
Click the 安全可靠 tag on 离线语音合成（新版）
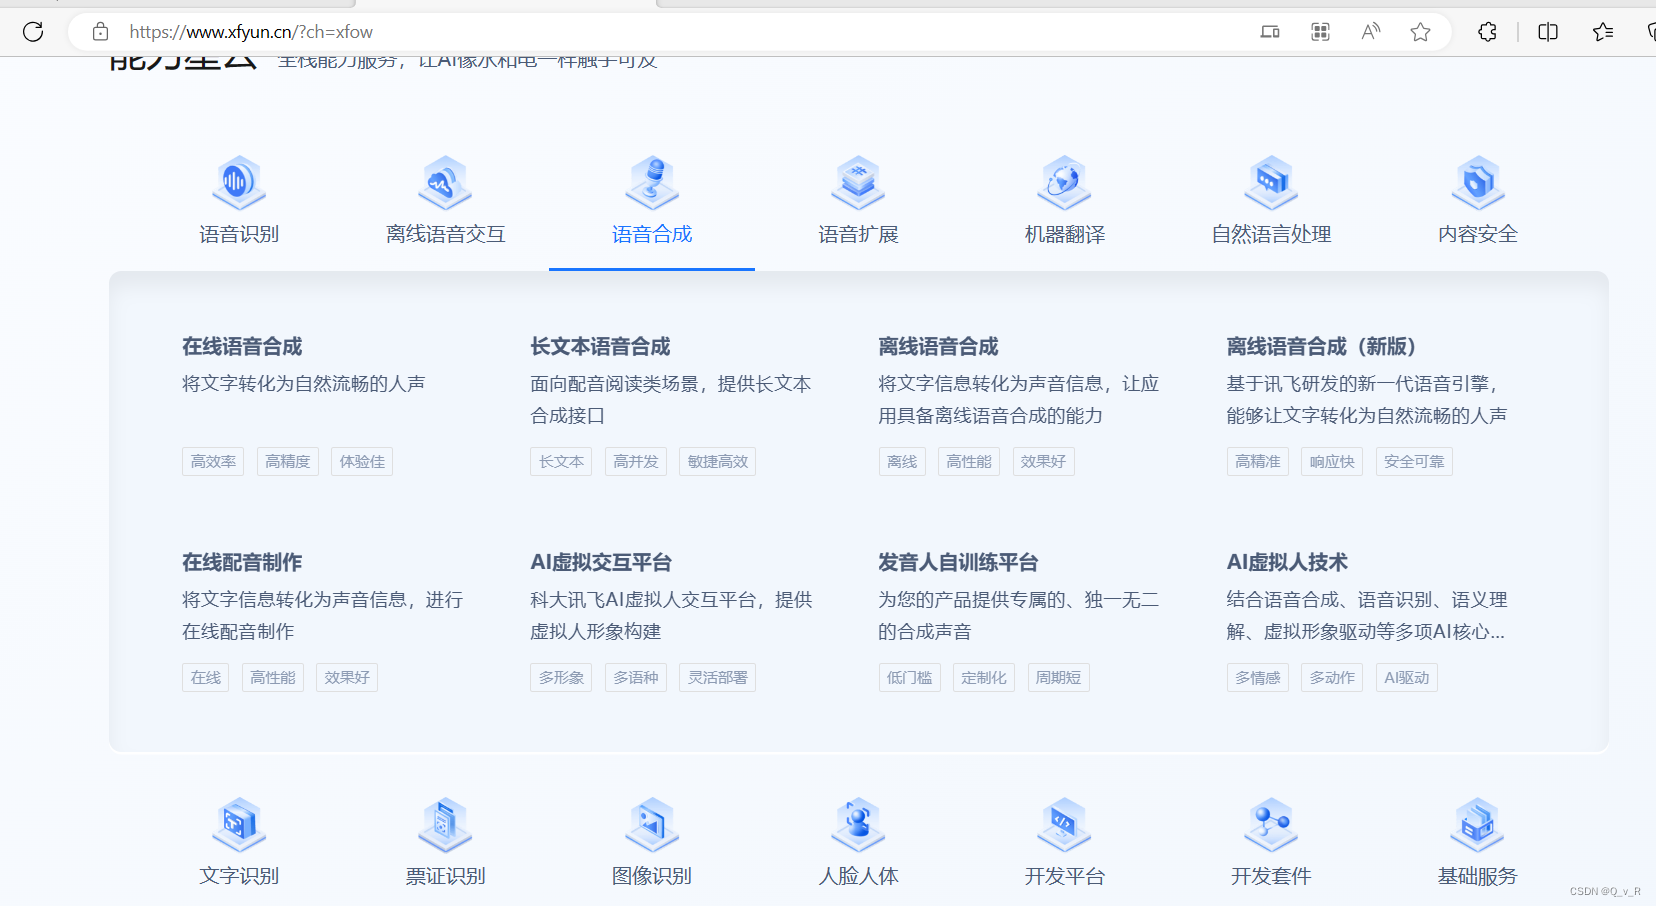[x=1413, y=461]
